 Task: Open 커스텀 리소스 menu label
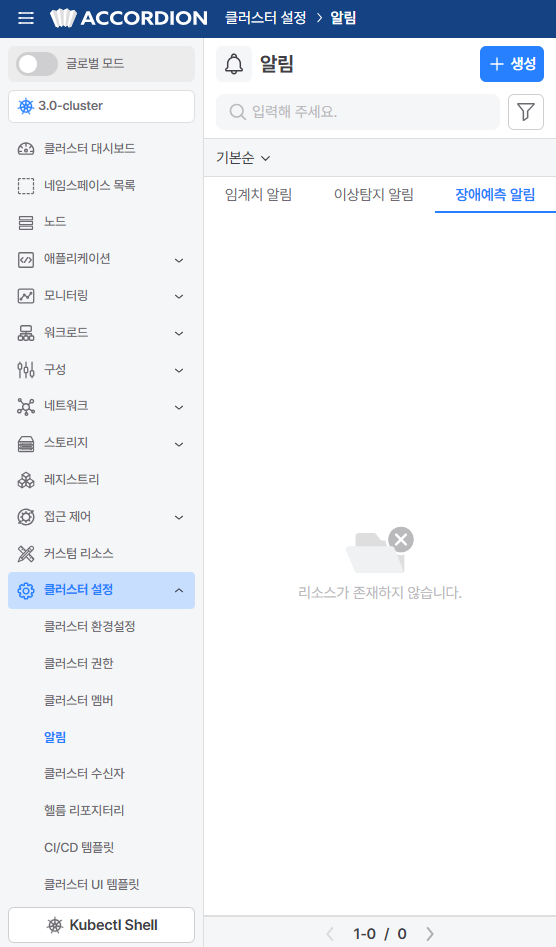pyautogui.click(x=78, y=554)
